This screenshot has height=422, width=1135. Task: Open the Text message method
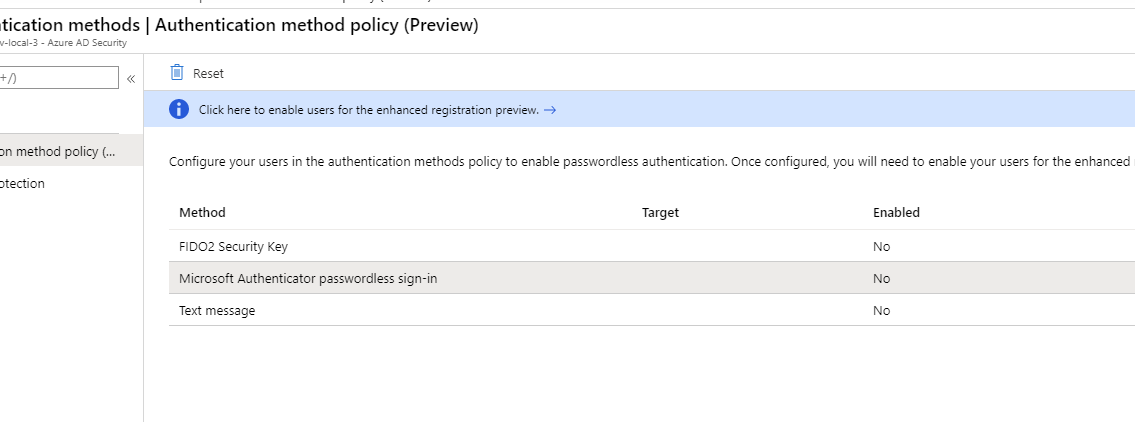217,310
